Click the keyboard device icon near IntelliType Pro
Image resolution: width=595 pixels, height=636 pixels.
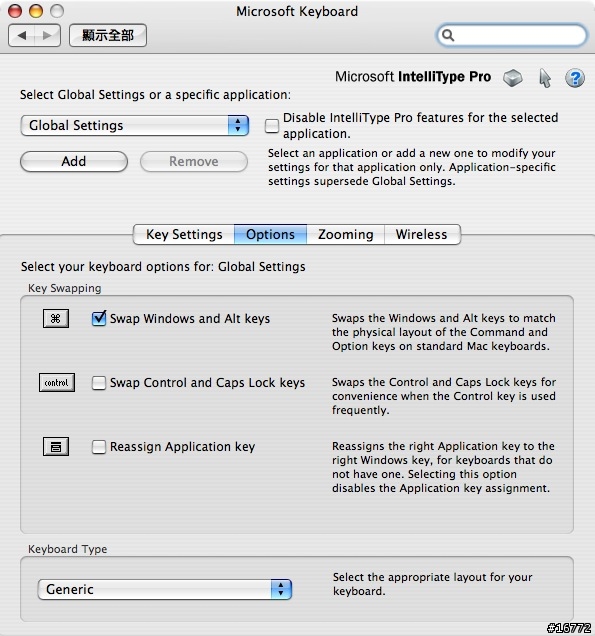[x=513, y=78]
